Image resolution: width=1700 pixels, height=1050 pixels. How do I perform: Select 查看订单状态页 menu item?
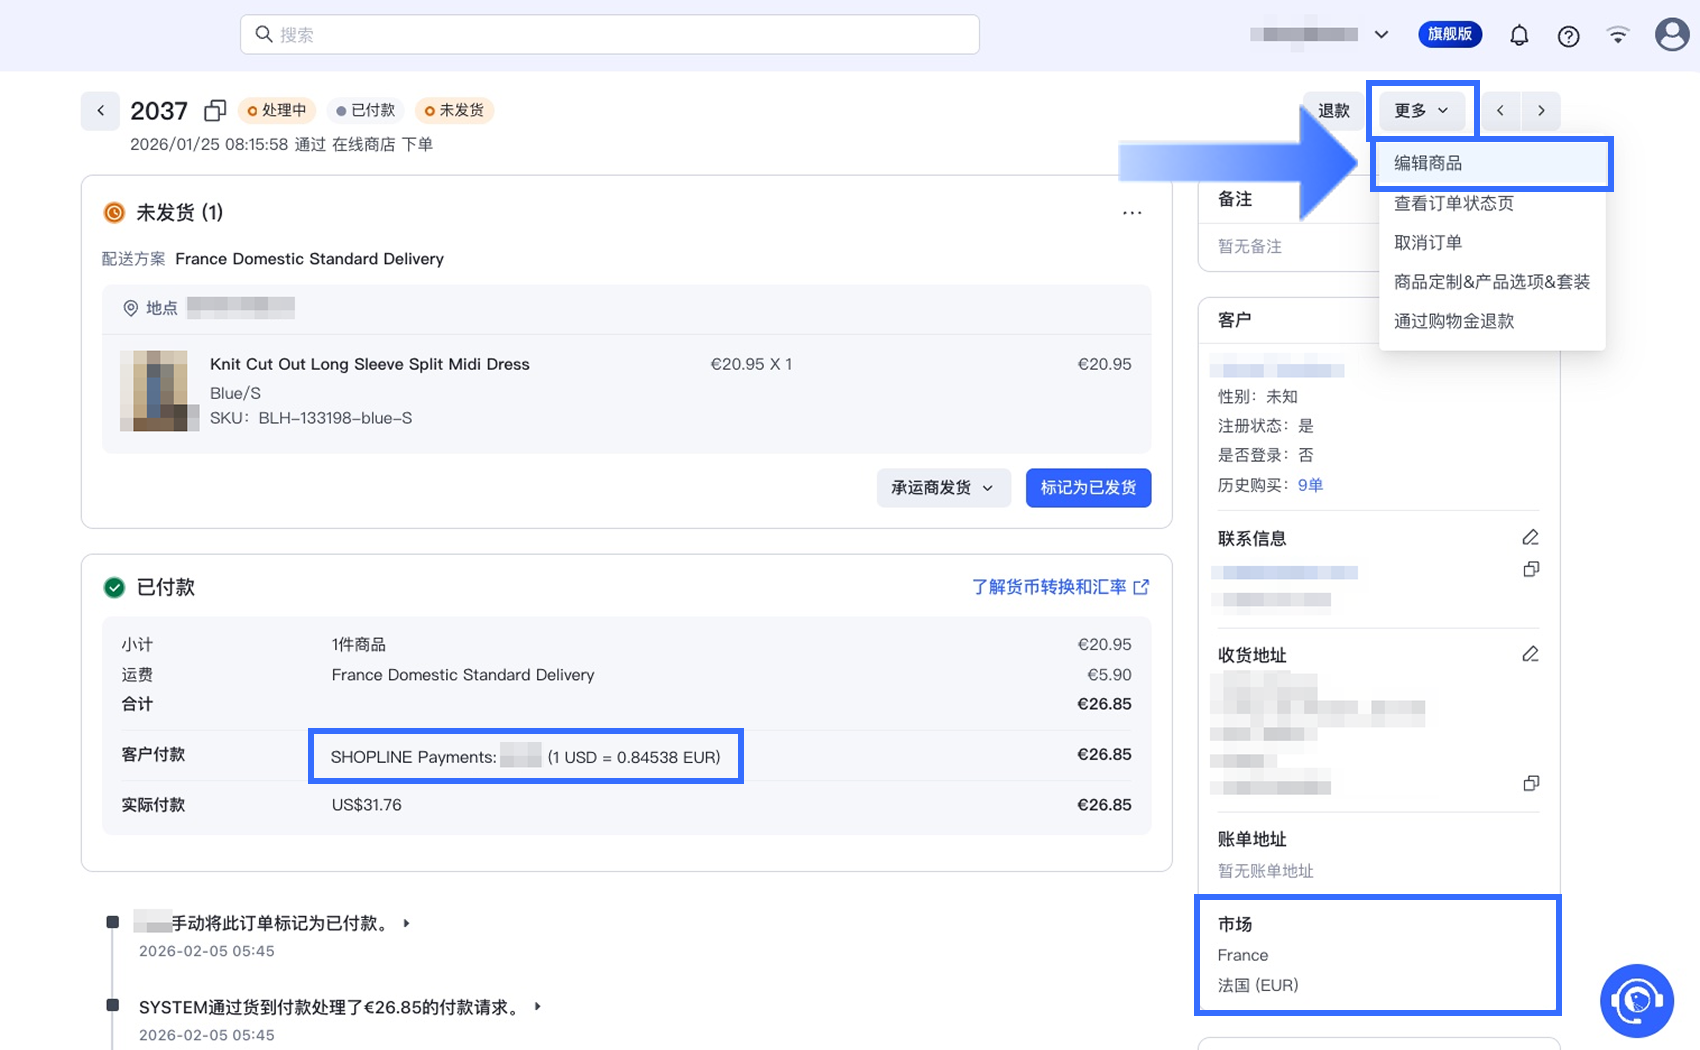coord(1491,203)
